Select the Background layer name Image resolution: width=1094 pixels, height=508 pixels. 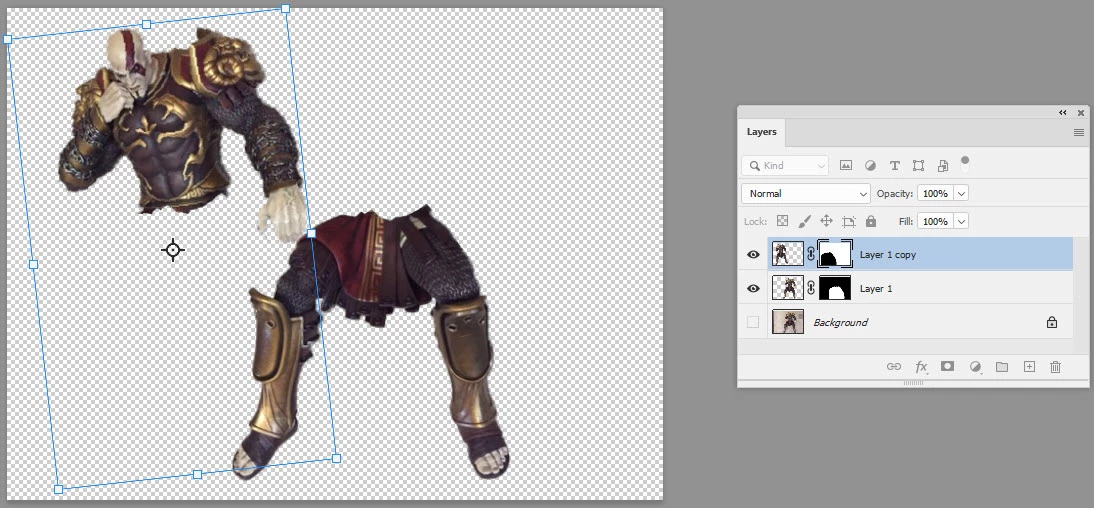[x=840, y=322]
